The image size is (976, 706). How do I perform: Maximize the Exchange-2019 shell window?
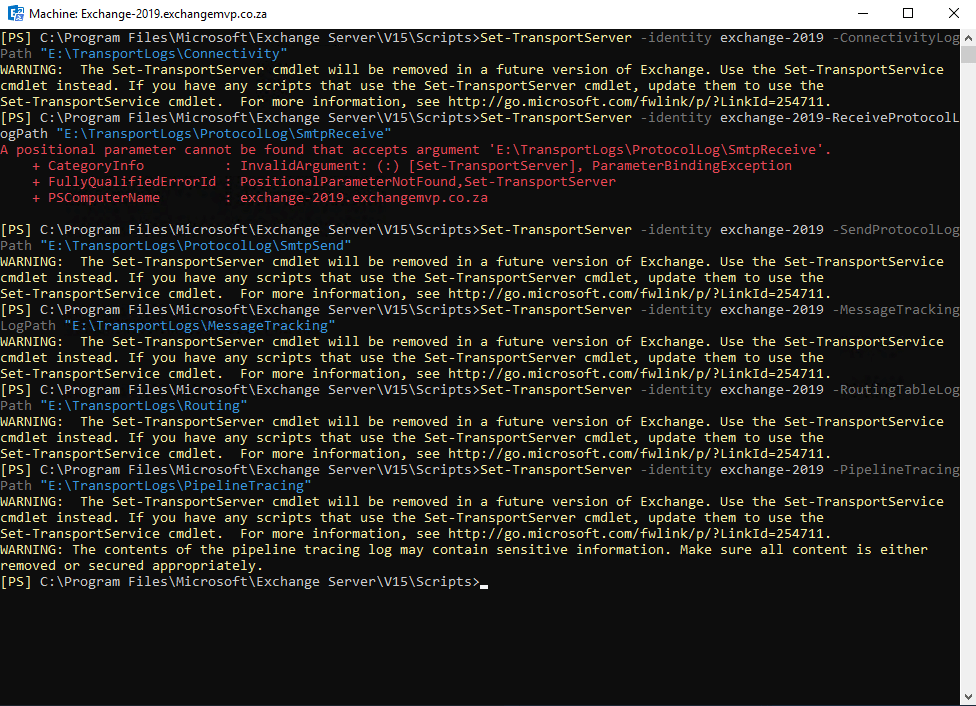(x=908, y=13)
